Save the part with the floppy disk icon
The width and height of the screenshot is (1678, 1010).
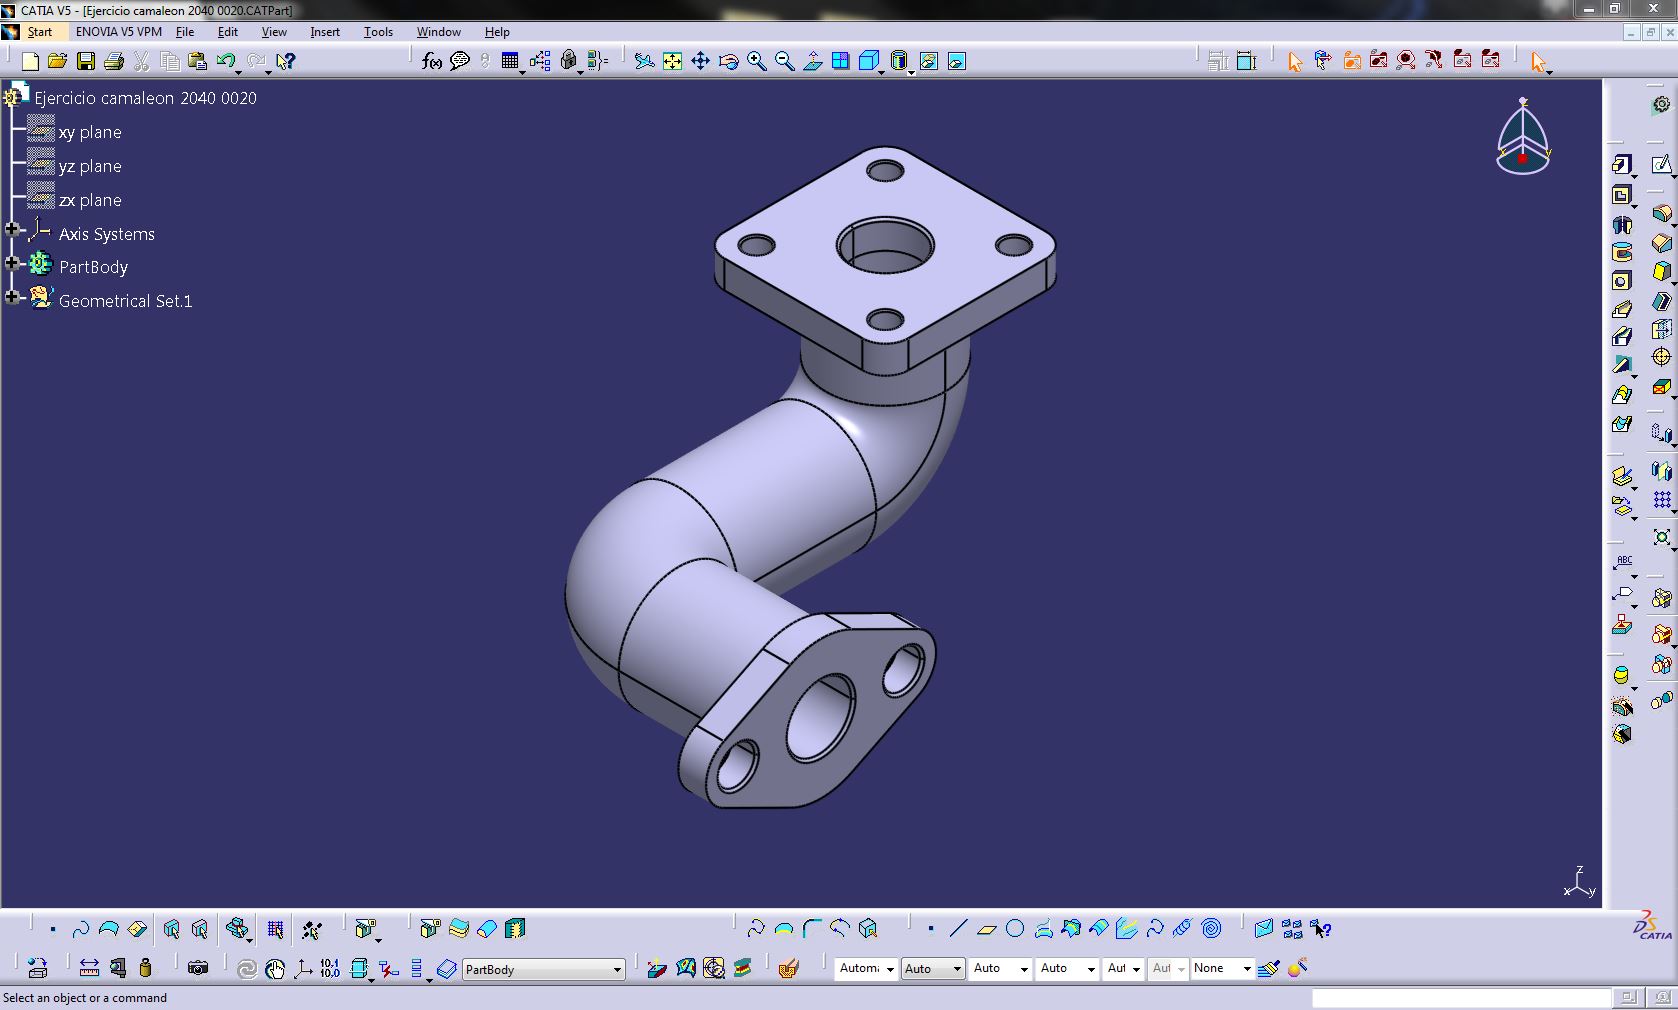pos(85,61)
